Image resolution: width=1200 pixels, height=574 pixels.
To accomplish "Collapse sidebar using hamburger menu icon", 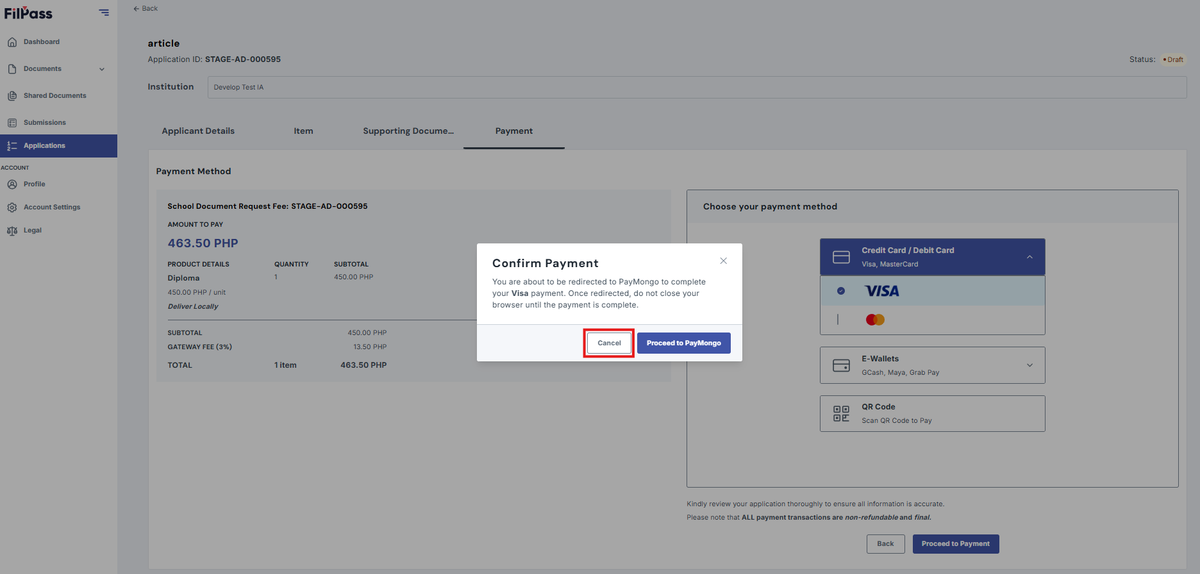I will tap(104, 13).
